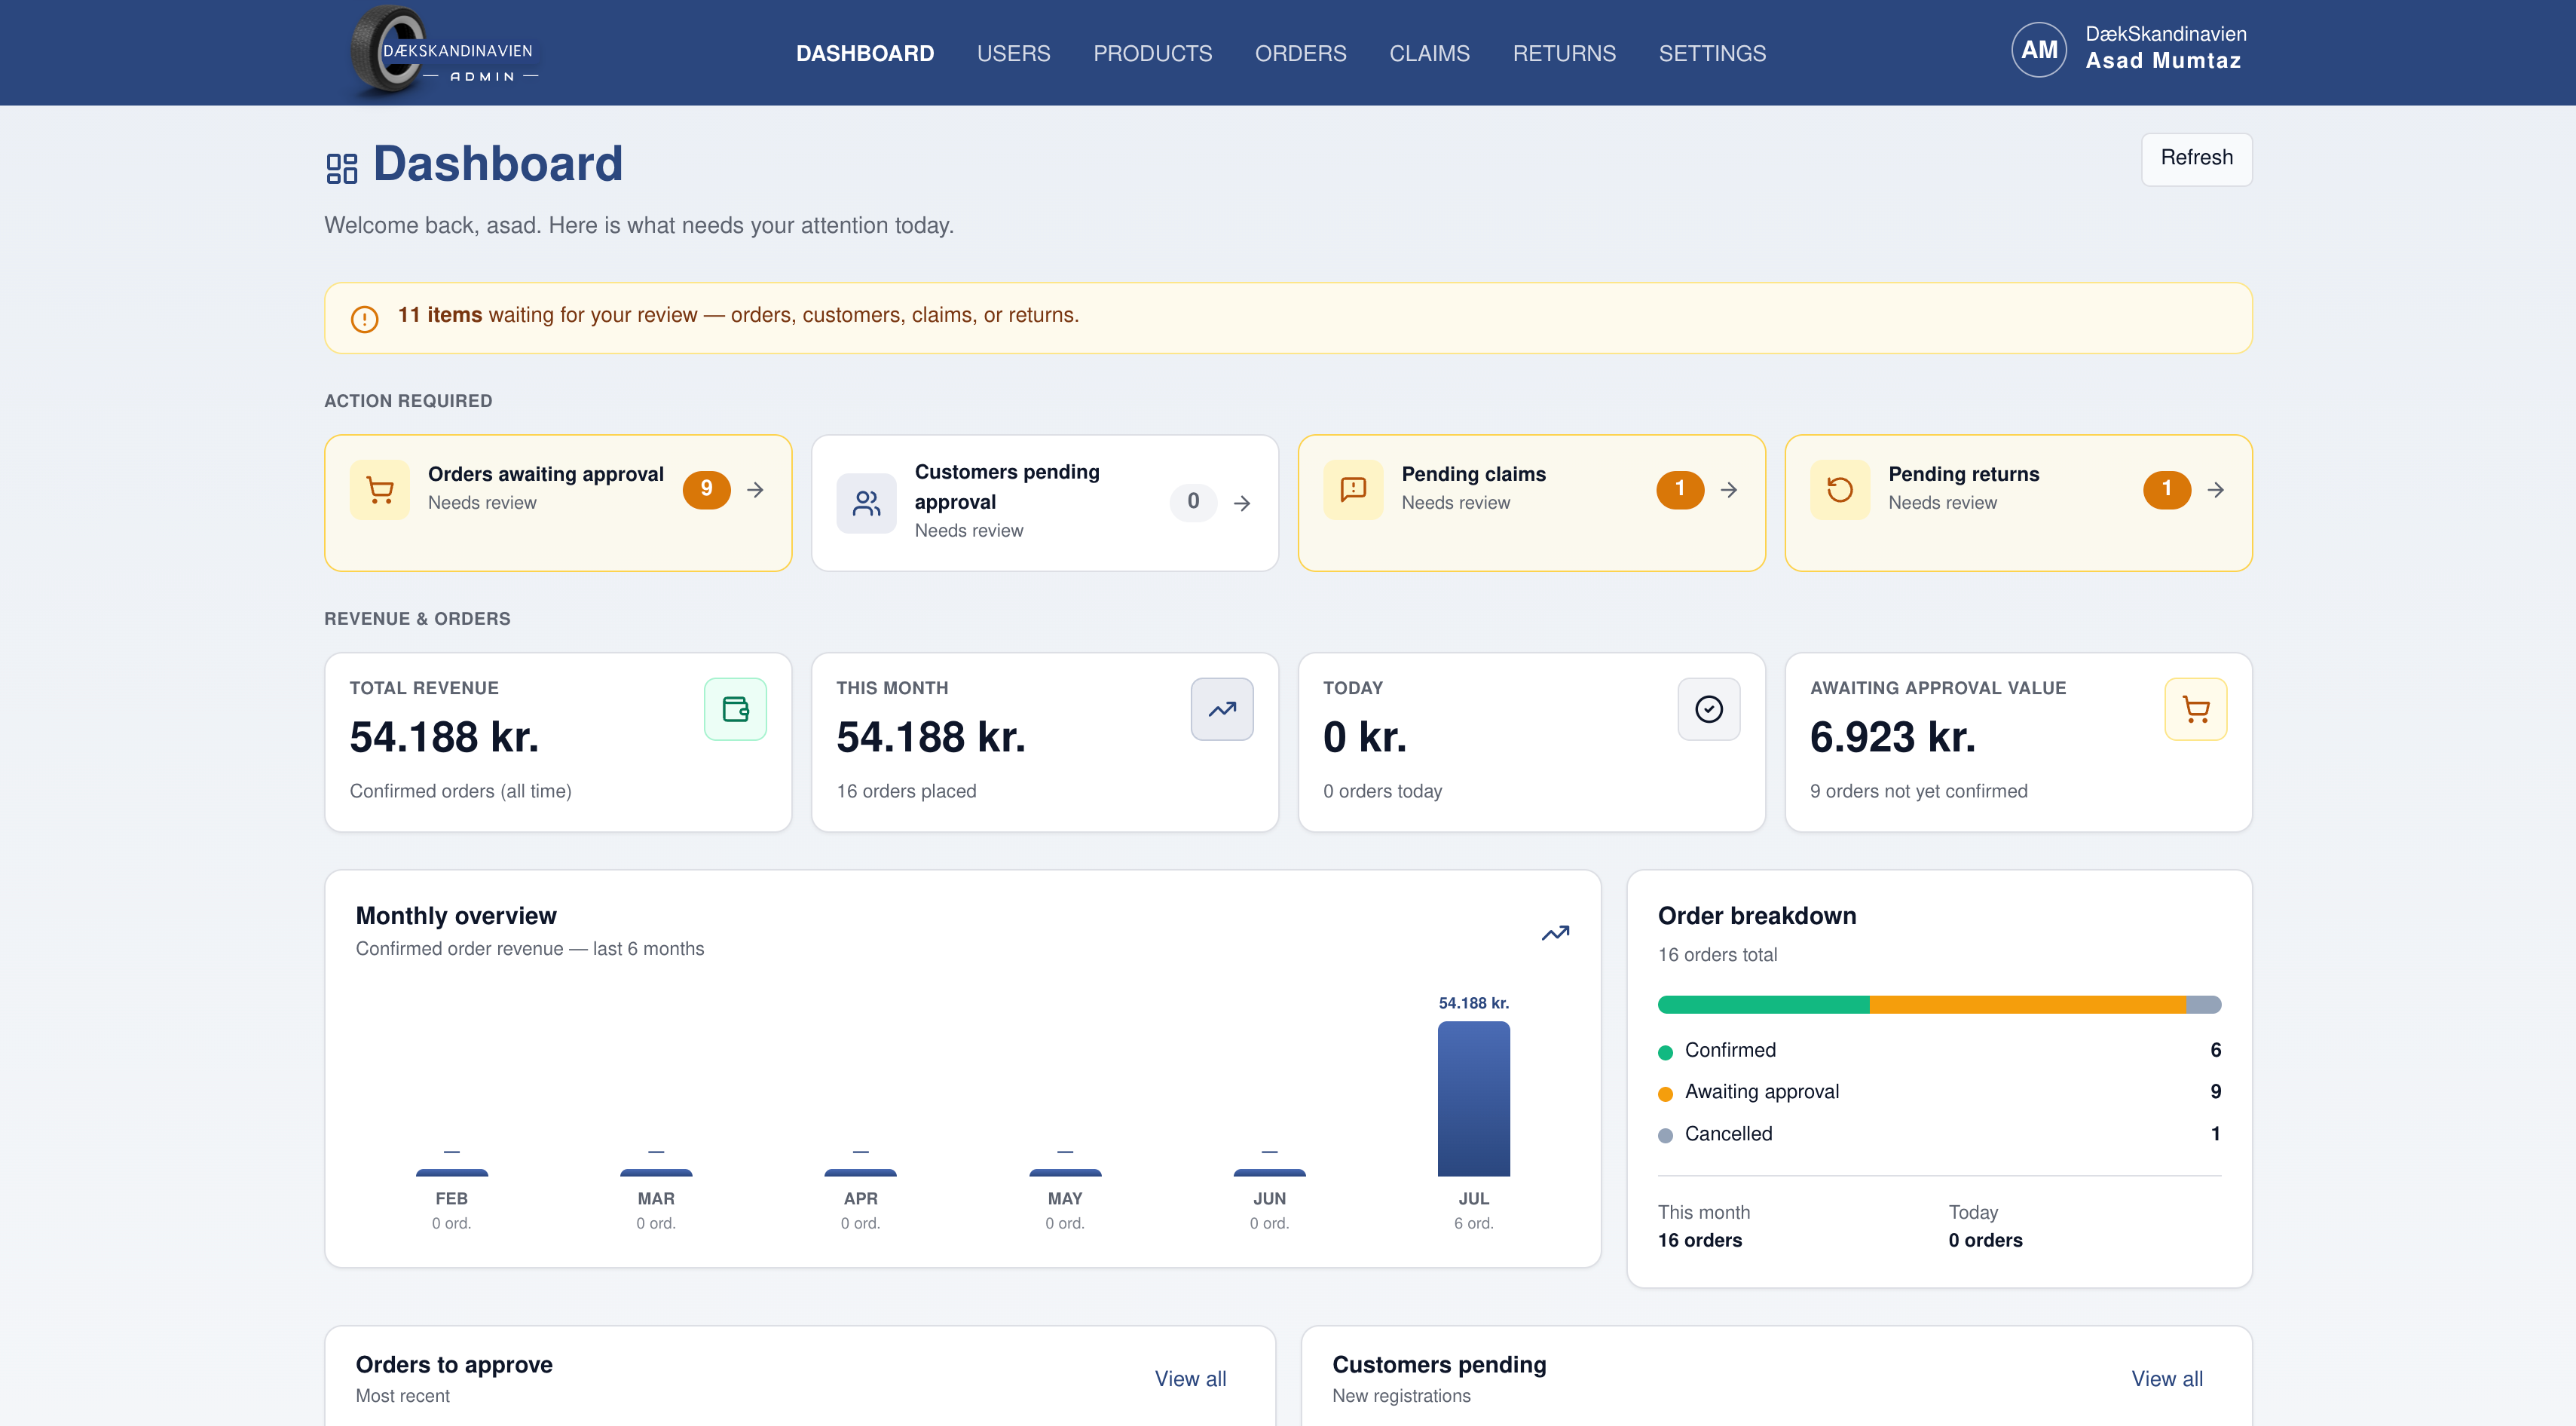Click the warning icon in review banner
Image resolution: width=2576 pixels, height=1426 pixels.
pos(365,319)
